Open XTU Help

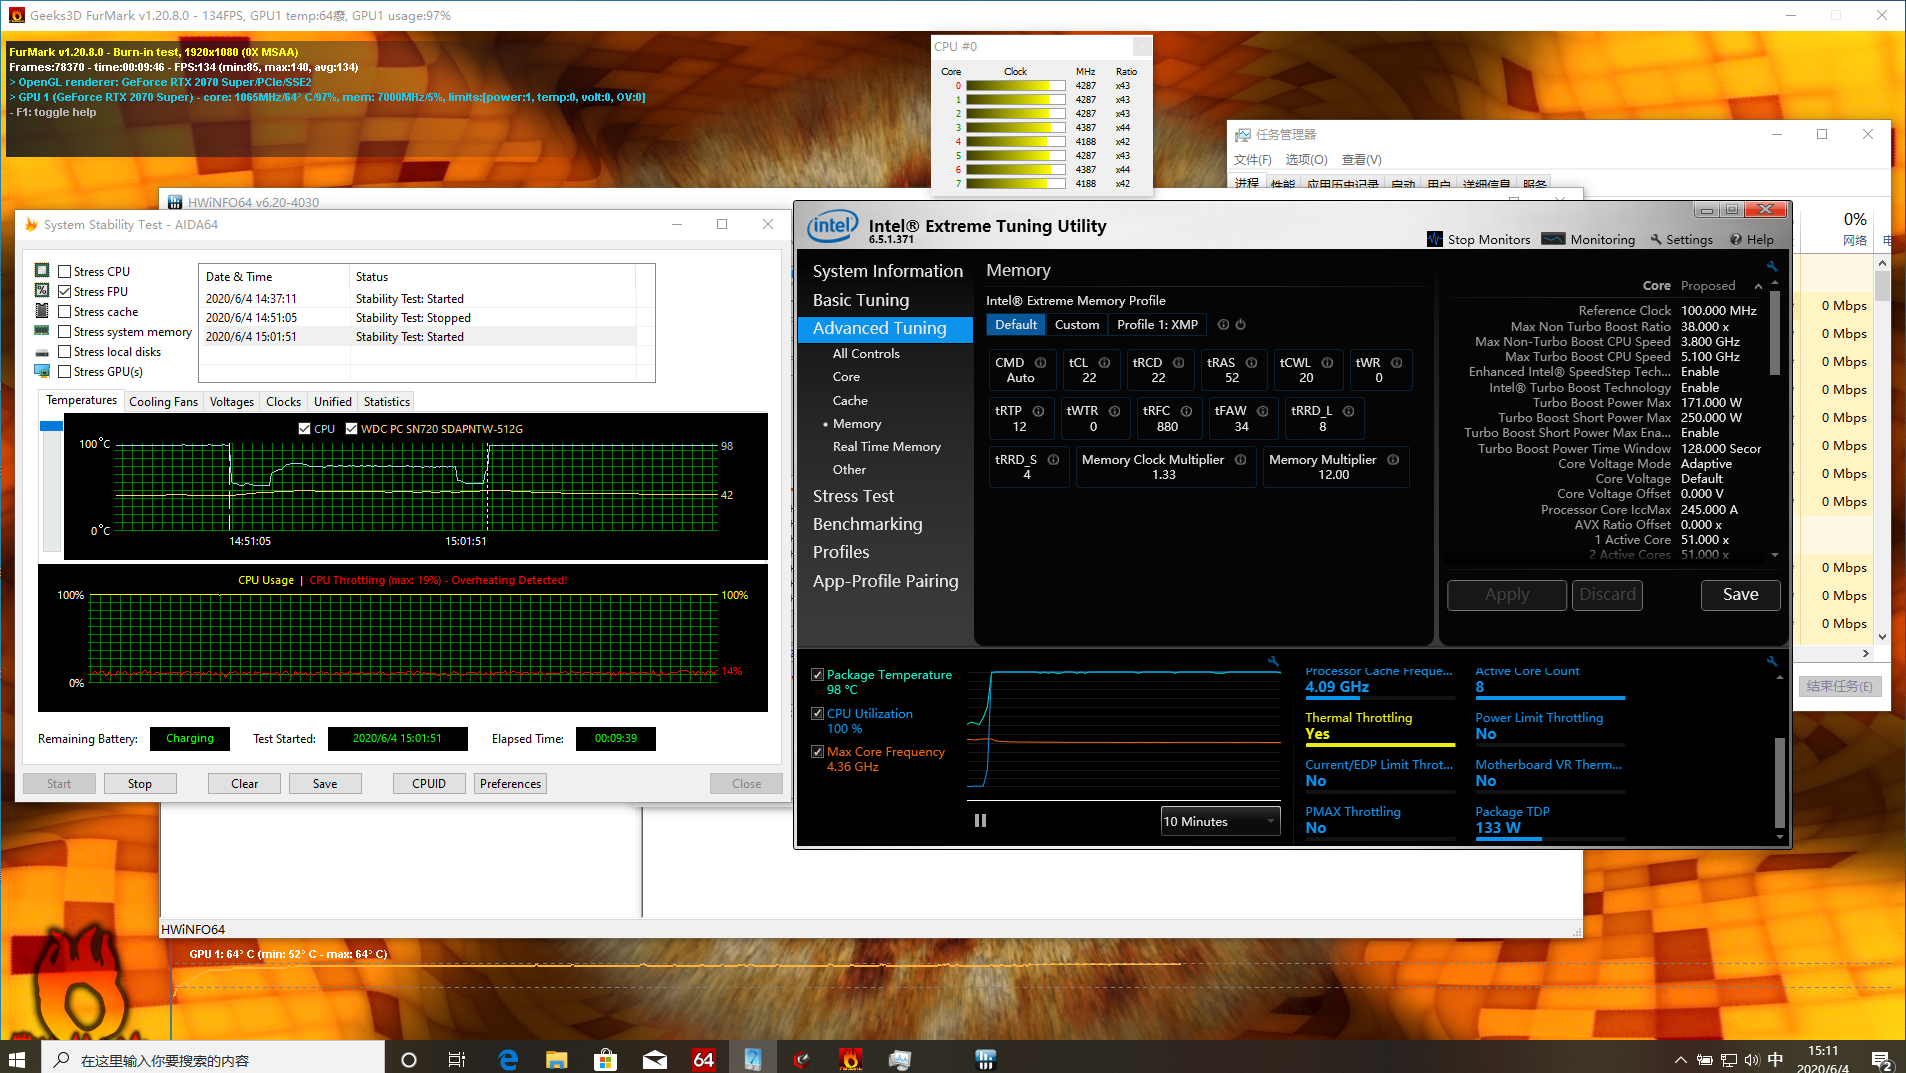coord(1752,239)
